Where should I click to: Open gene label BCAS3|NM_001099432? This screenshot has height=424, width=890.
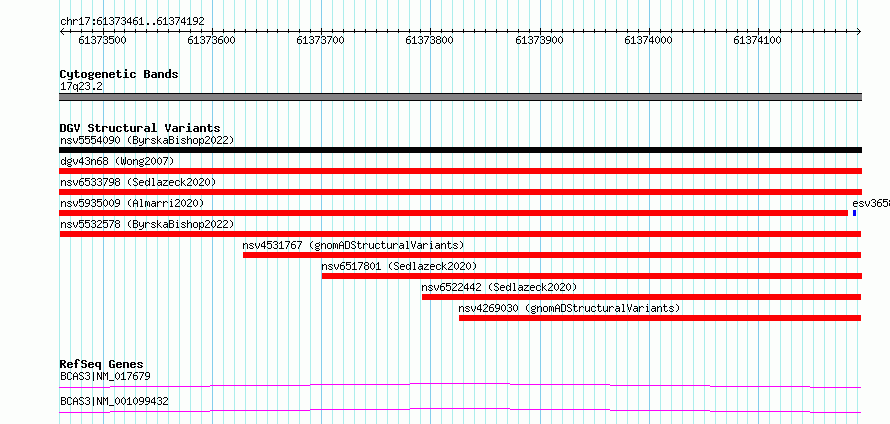[x=114, y=401]
